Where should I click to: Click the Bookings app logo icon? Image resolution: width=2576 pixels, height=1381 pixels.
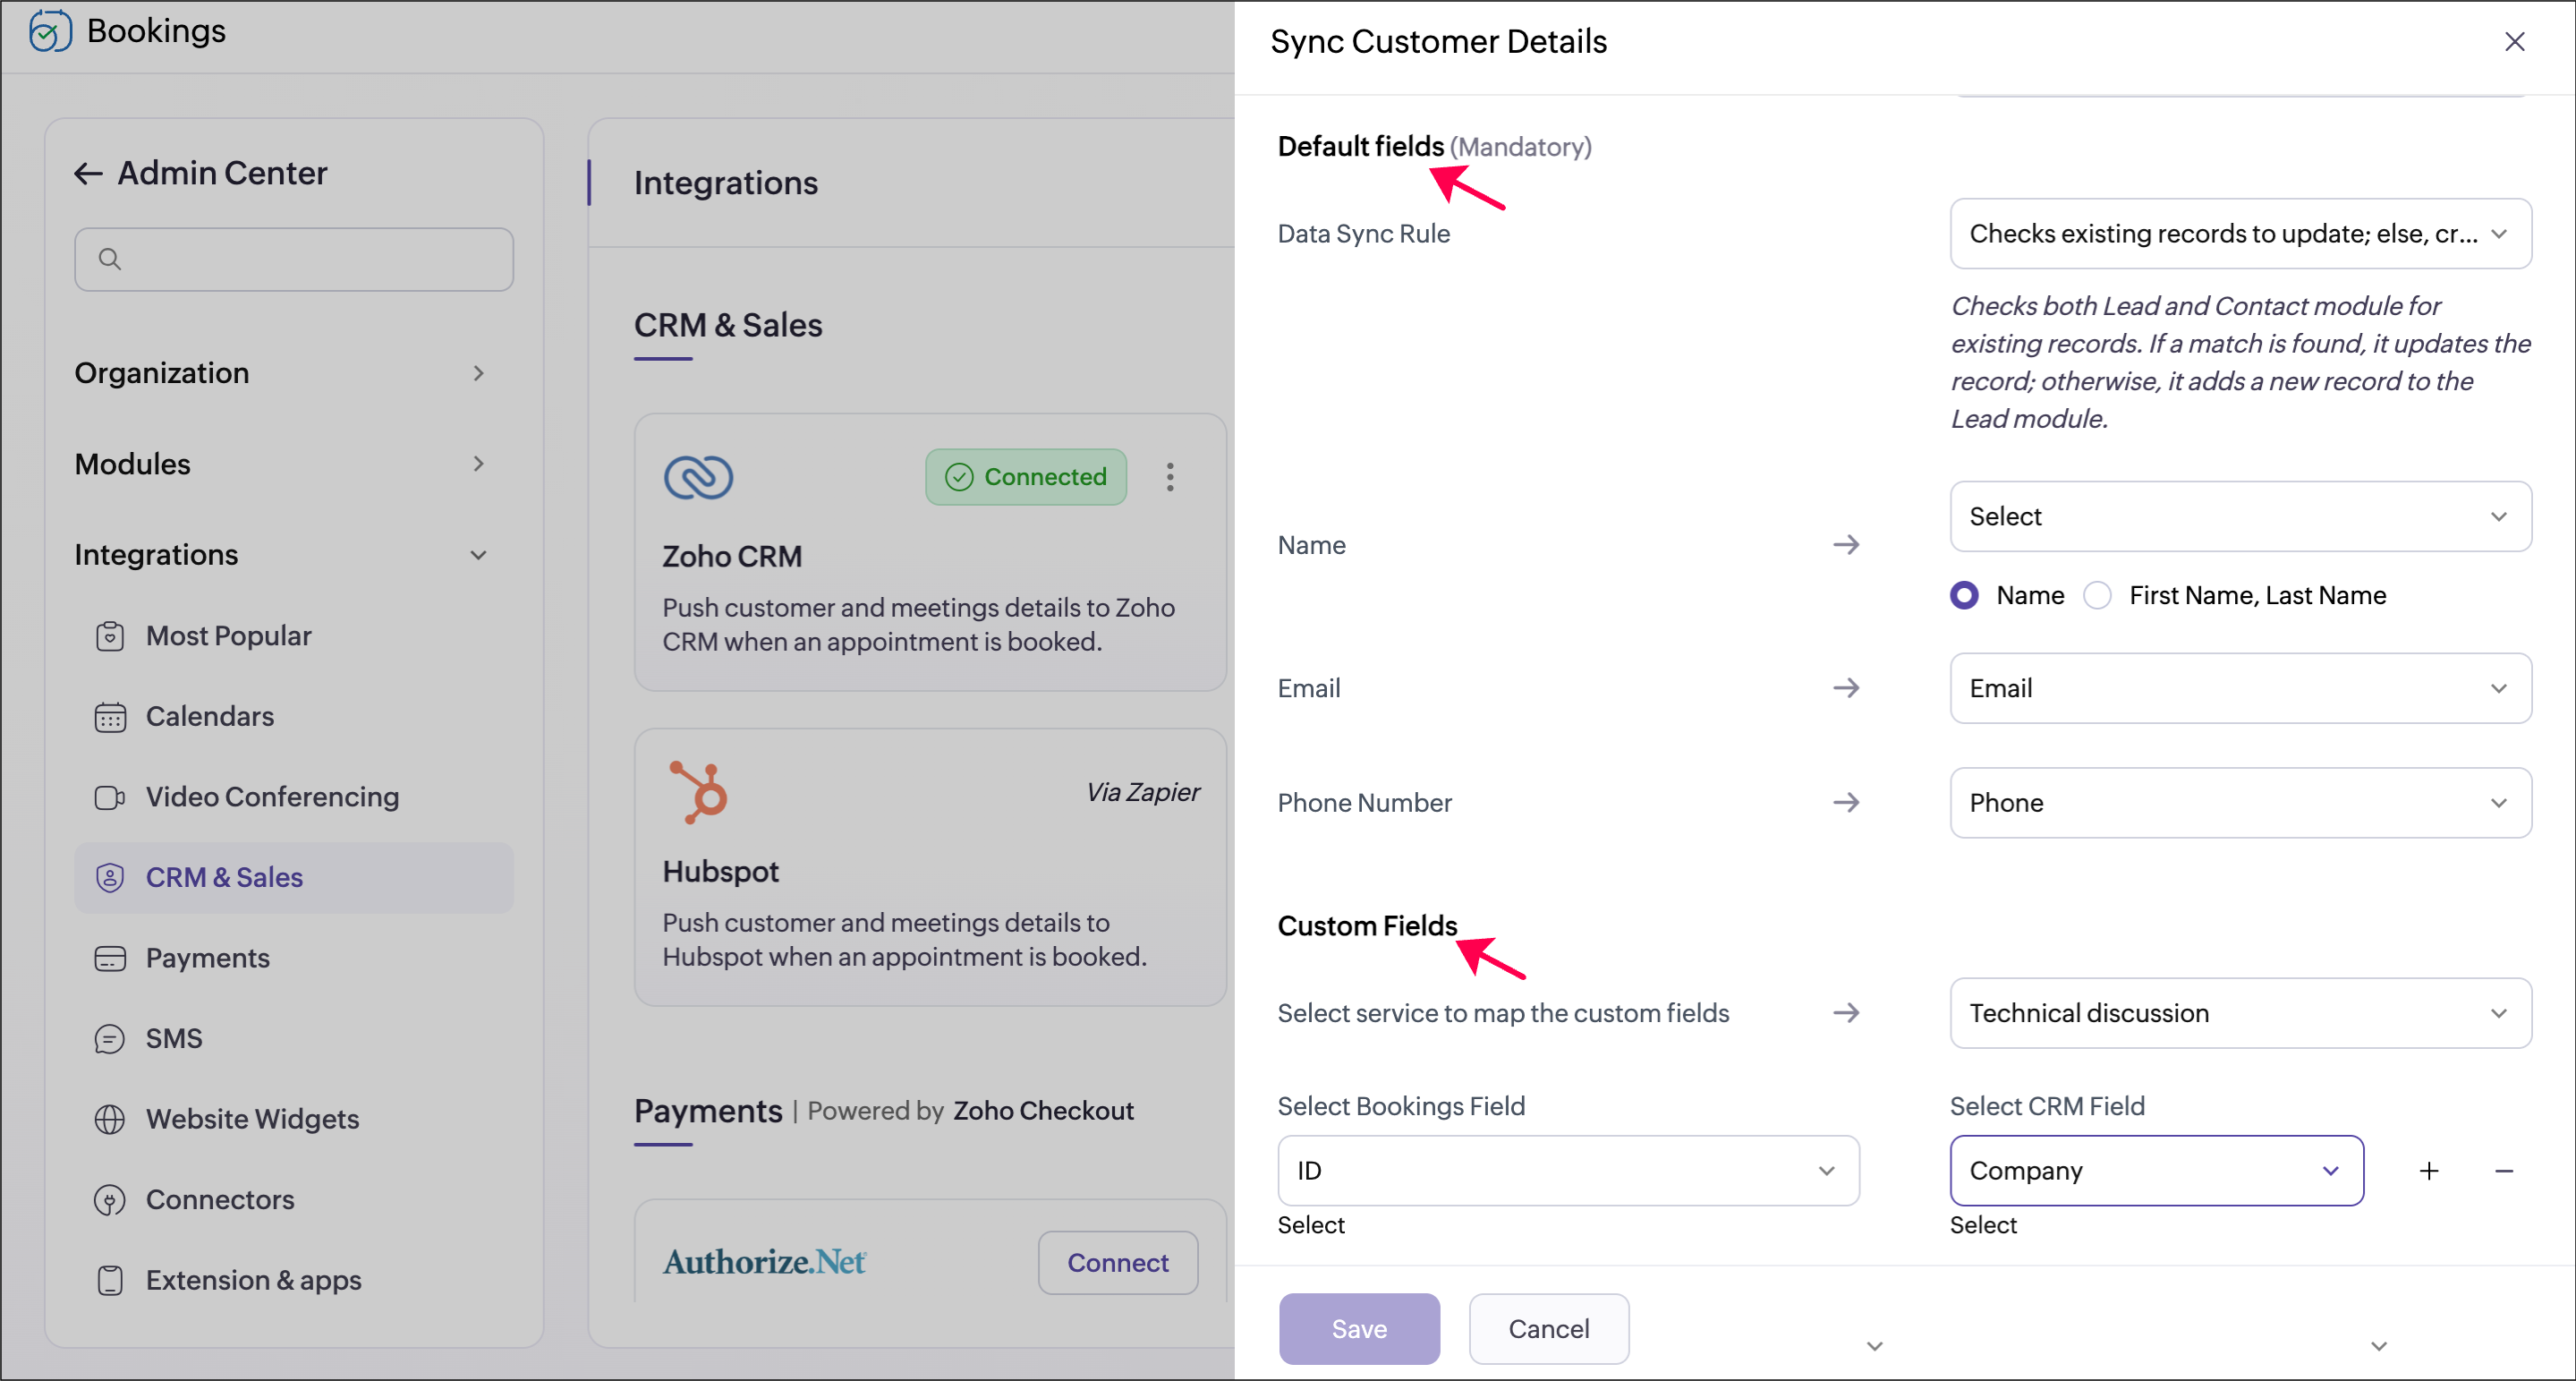[x=50, y=31]
